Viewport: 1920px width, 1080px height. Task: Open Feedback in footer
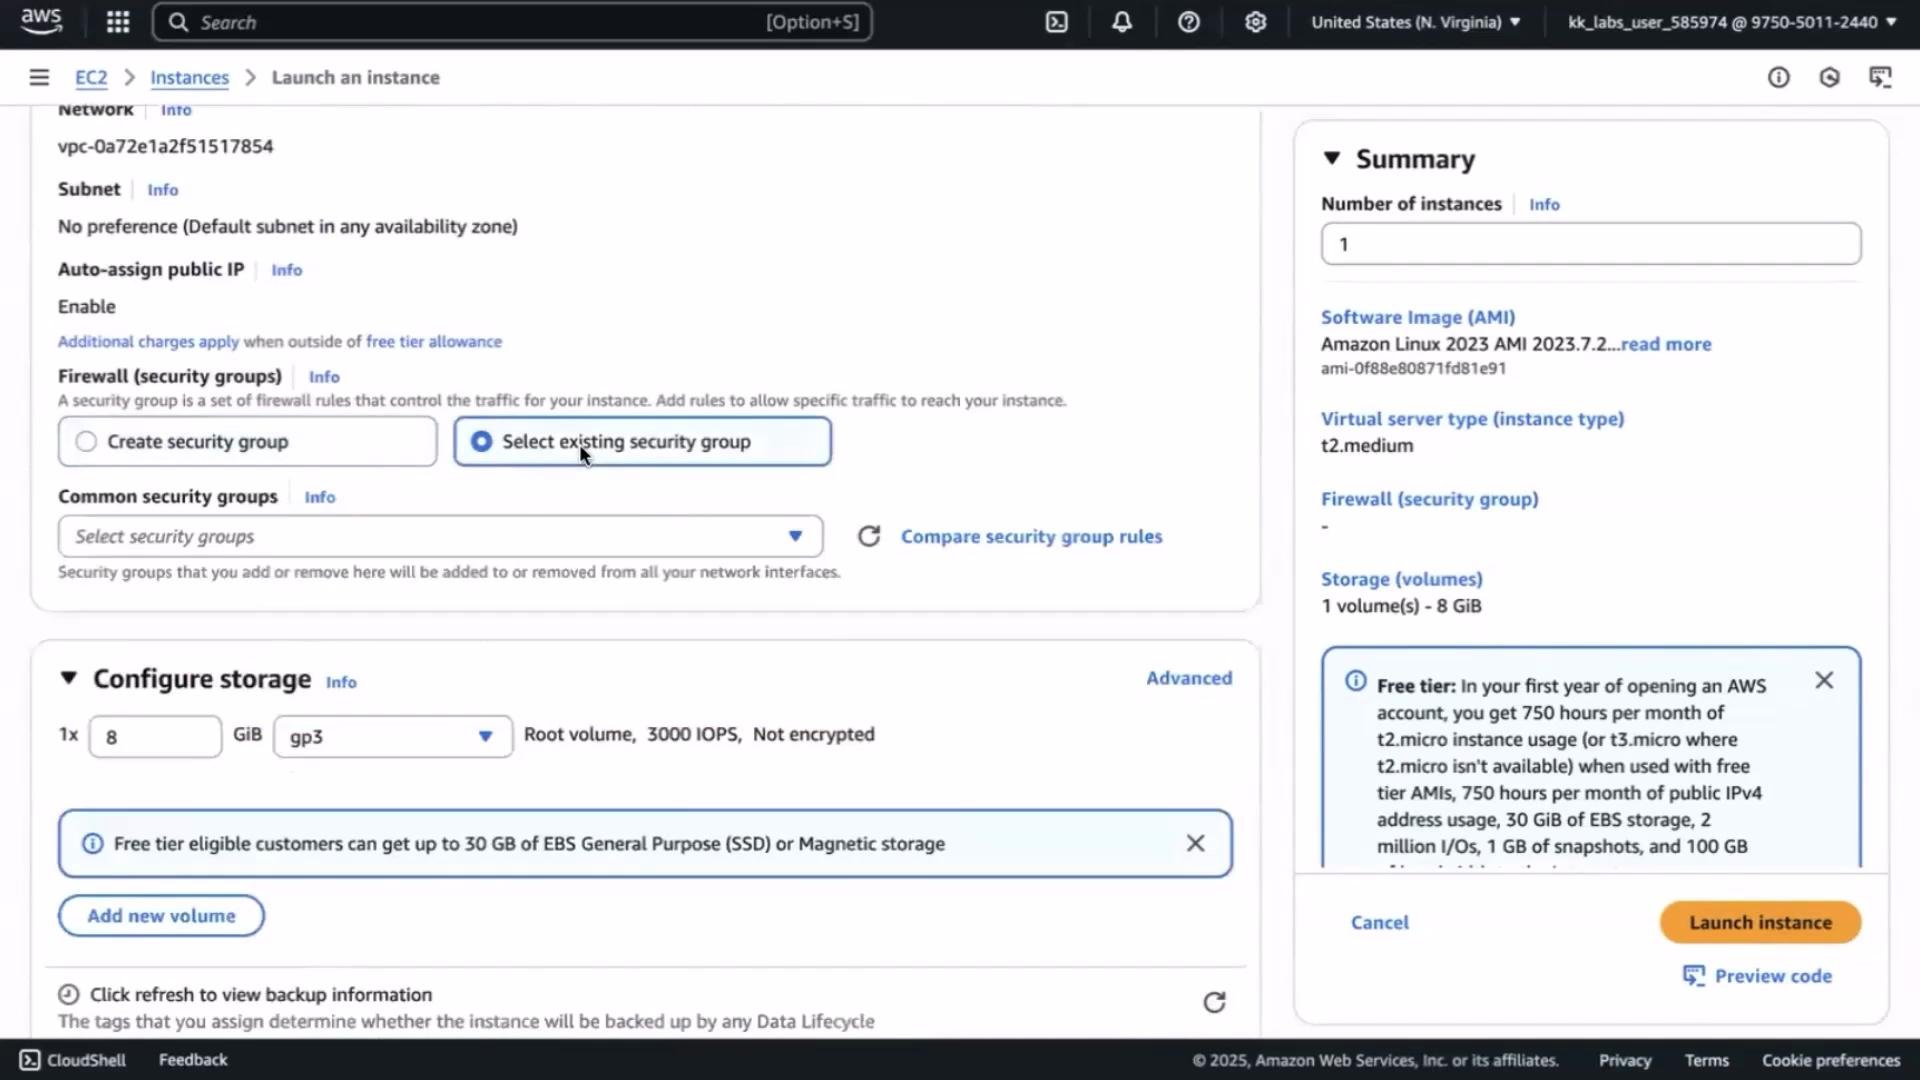pyautogui.click(x=193, y=1059)
